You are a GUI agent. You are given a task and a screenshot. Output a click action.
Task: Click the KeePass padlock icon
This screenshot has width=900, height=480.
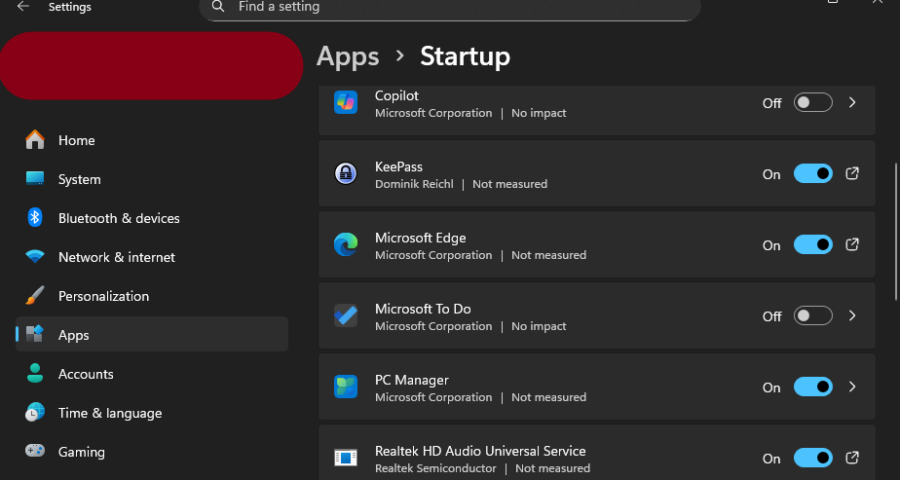click(346, 173)
